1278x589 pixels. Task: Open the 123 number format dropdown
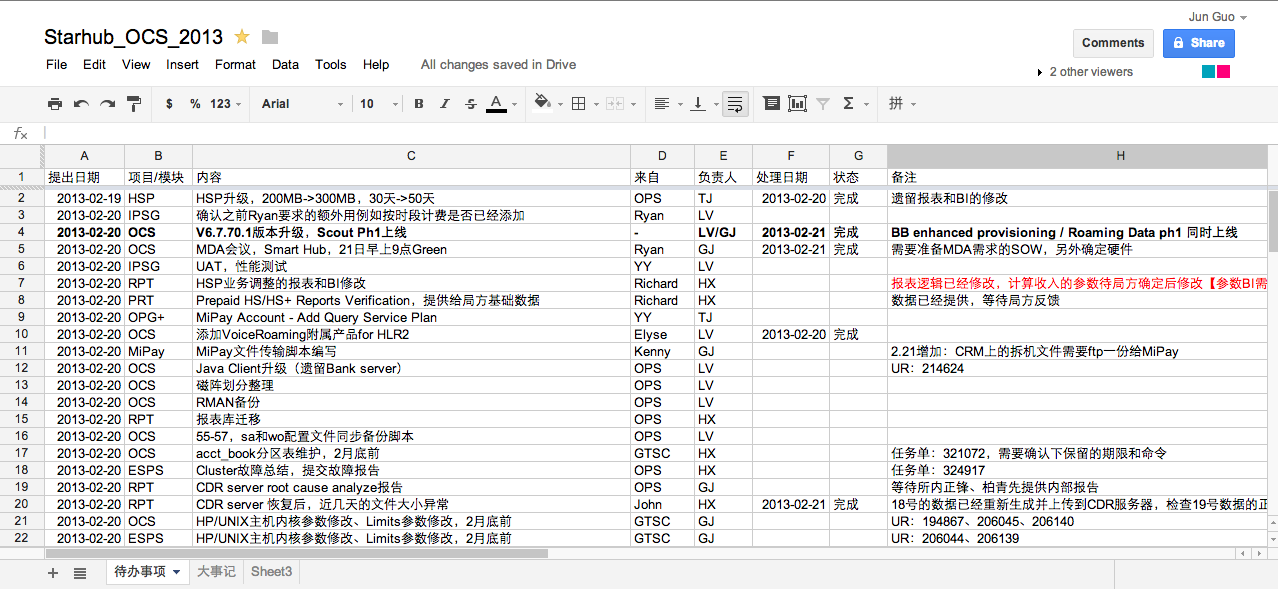[x=225, y=104]
